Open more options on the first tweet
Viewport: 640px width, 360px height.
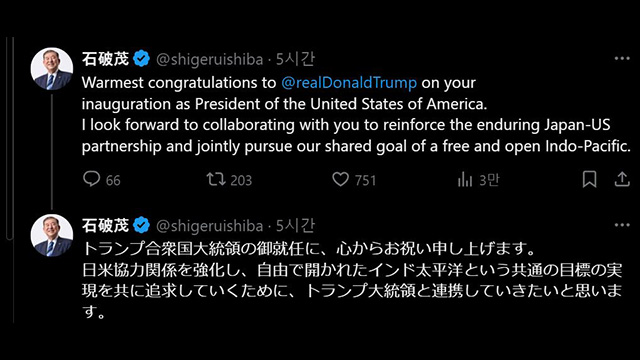pos(622,59)
